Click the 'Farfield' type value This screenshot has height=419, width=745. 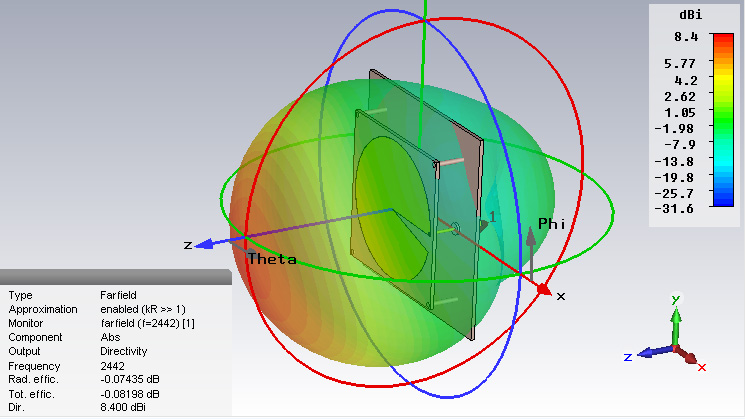point(118,295)
